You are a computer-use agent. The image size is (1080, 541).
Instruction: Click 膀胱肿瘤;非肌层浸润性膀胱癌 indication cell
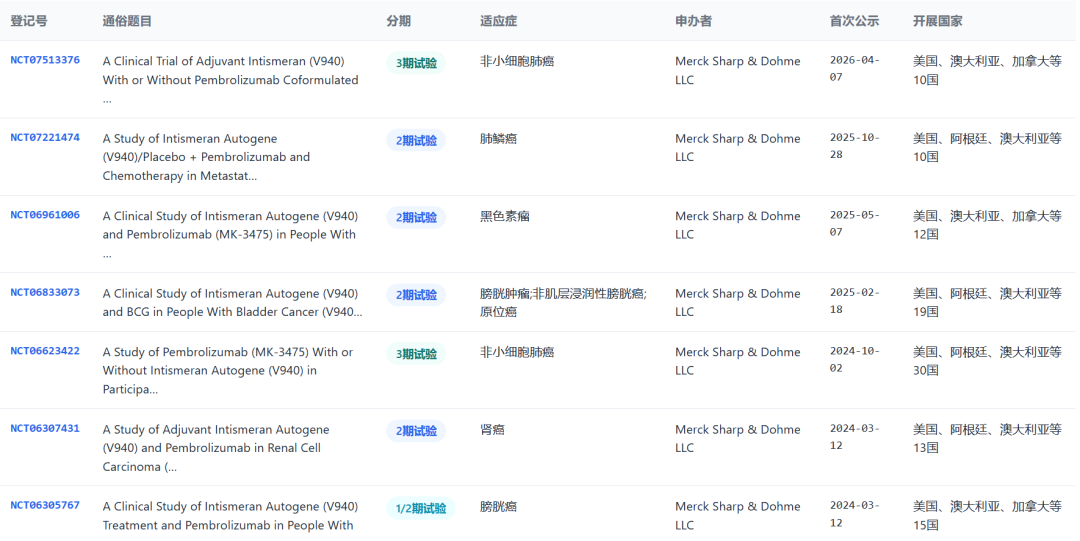[x=563, y=303]
